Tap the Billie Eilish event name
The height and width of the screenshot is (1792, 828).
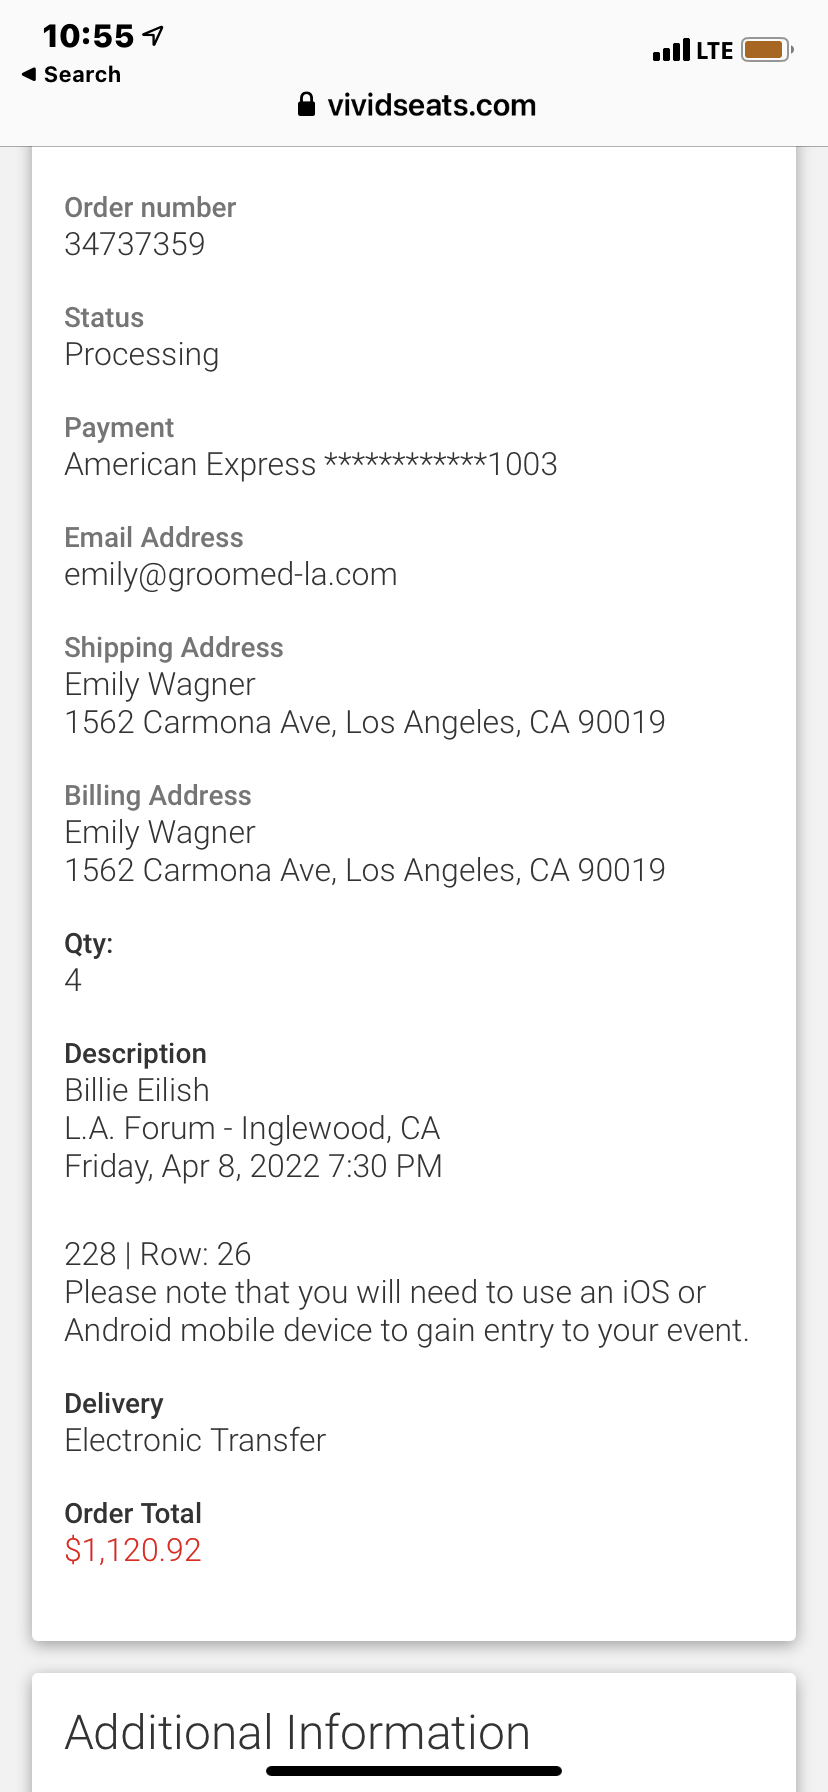pyautogui.click(x=137, y=1090)
